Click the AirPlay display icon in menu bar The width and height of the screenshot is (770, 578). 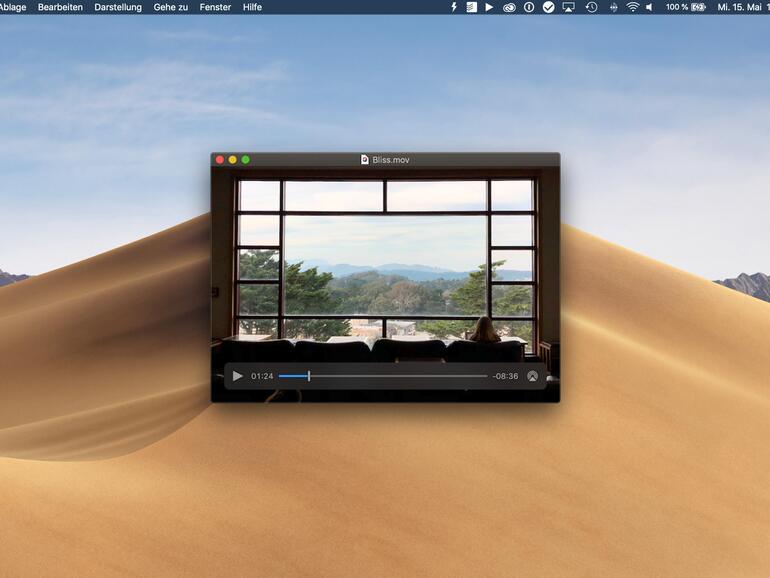[x=569, y=7]
